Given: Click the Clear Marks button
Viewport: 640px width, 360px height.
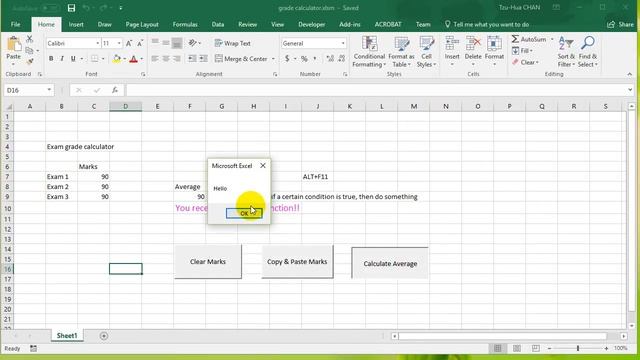Looking at the screenshot, I should 208,262.
